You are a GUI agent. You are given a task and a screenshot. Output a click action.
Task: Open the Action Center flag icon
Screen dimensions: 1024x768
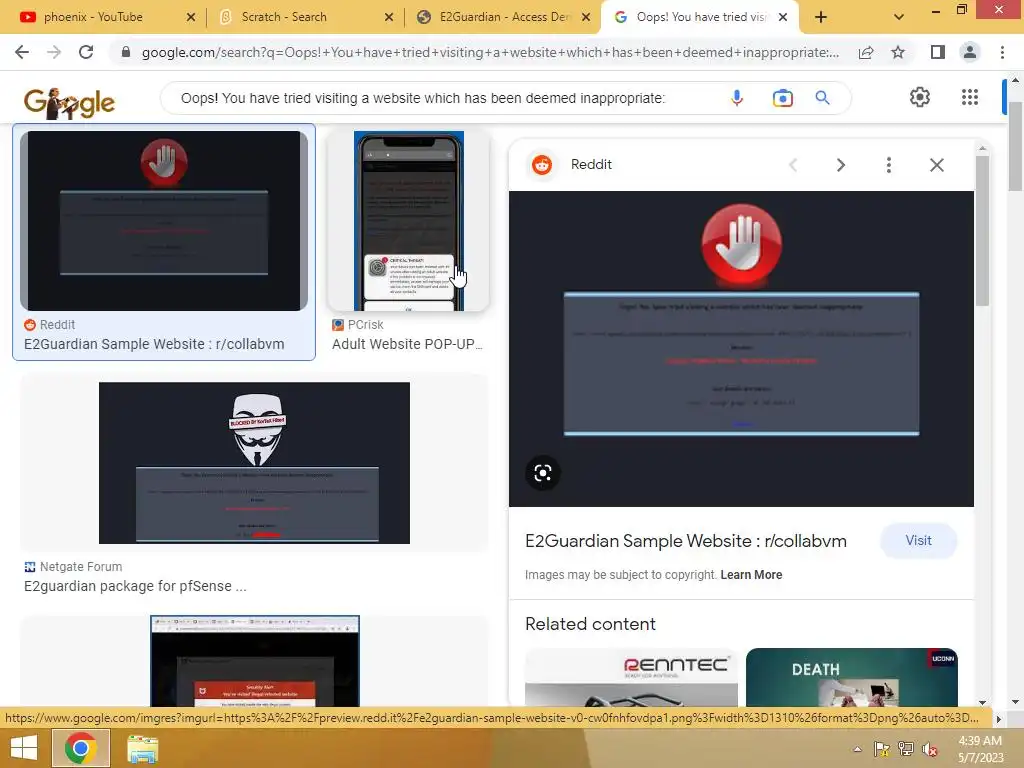point(881,749)
